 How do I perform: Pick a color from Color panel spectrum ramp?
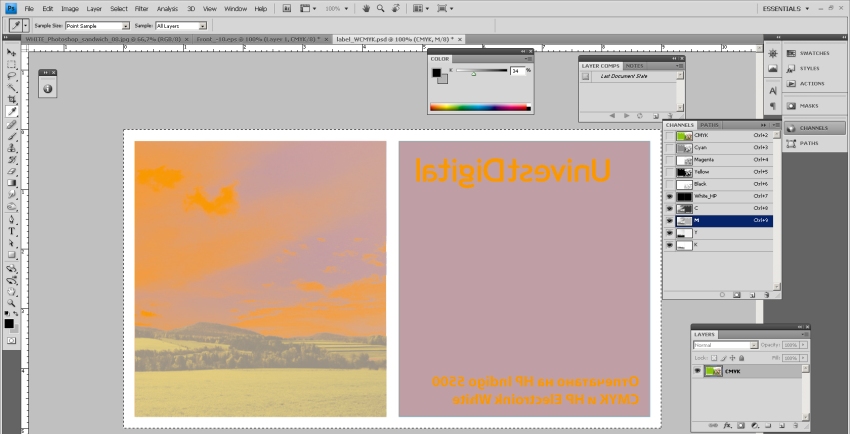(479, 107)
